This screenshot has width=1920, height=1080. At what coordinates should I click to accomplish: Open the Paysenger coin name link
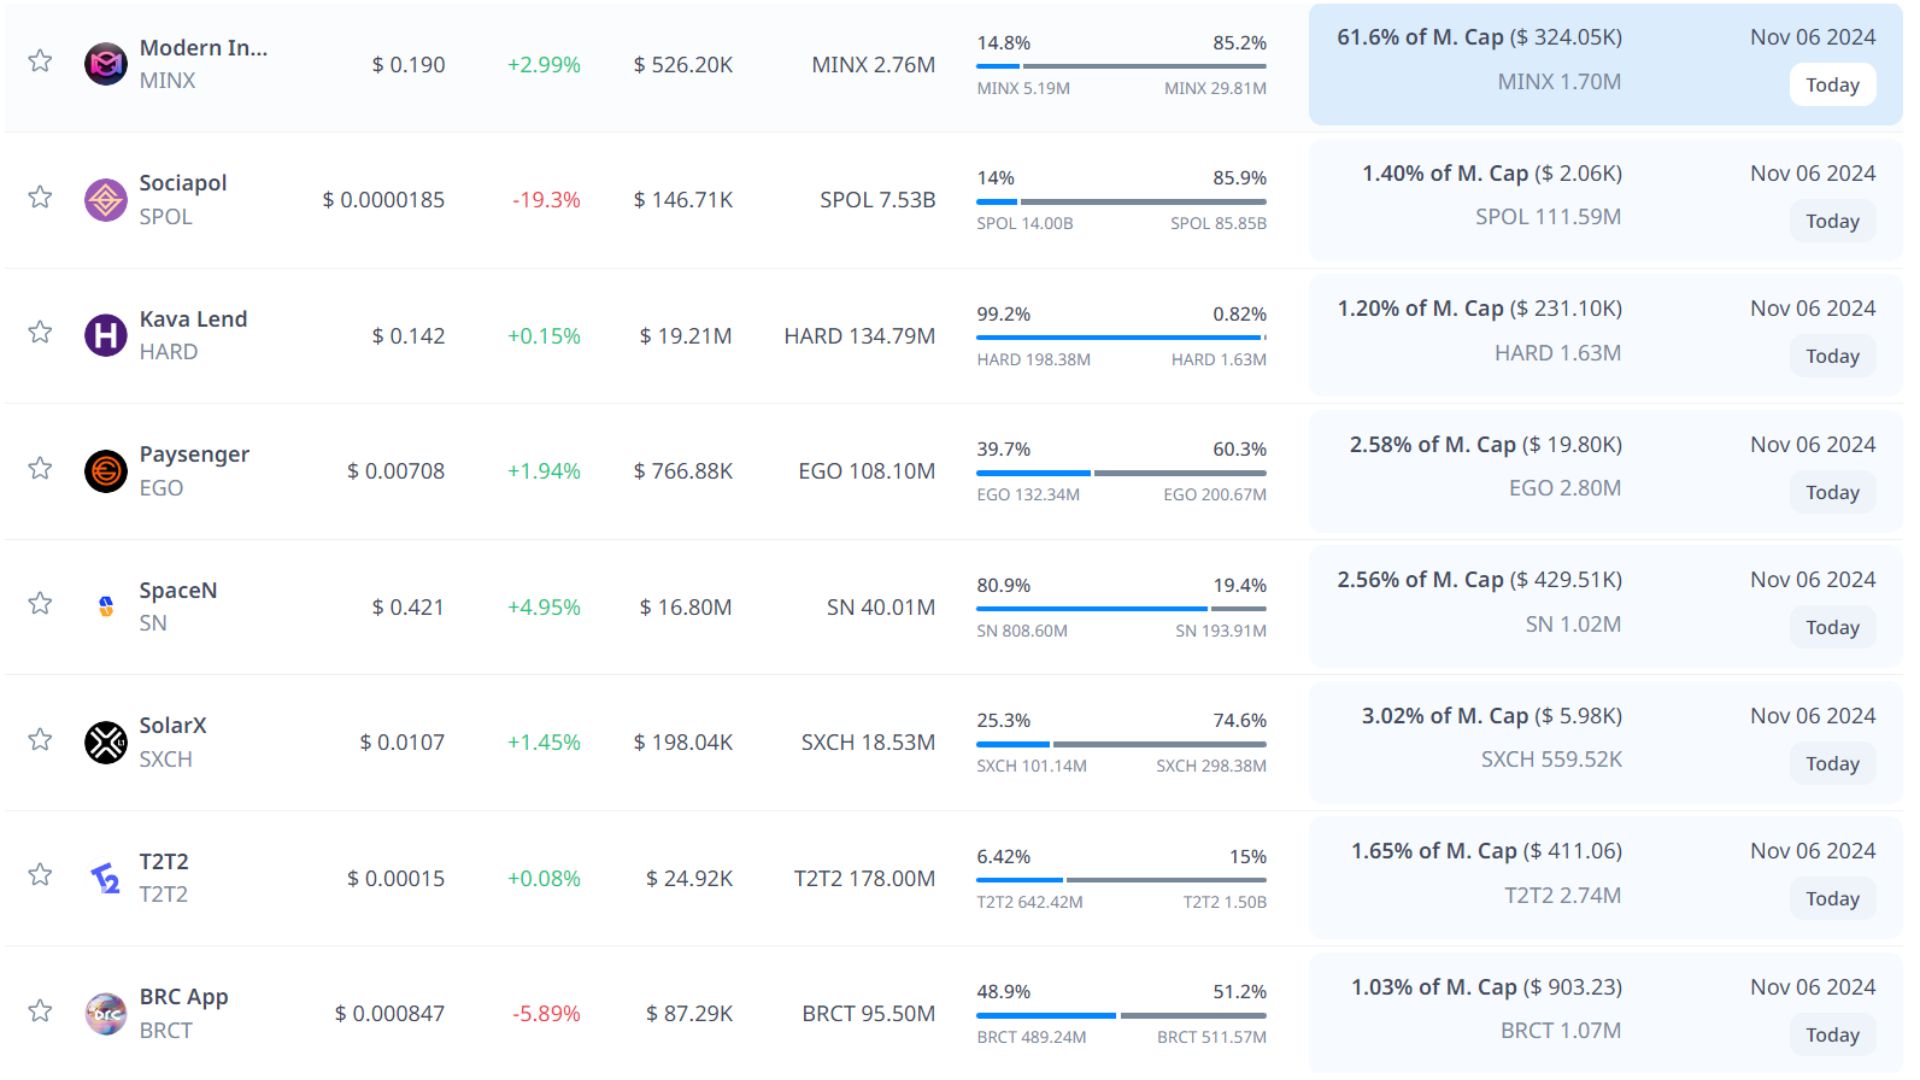[x=194, y=454]
